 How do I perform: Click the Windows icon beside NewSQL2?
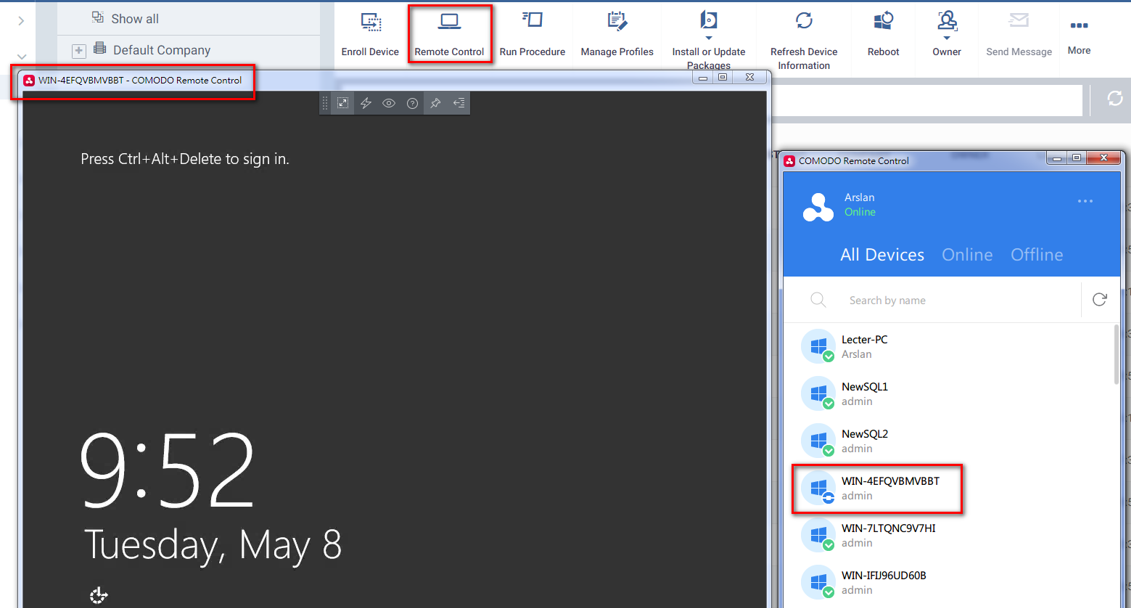tap(818, 441)
